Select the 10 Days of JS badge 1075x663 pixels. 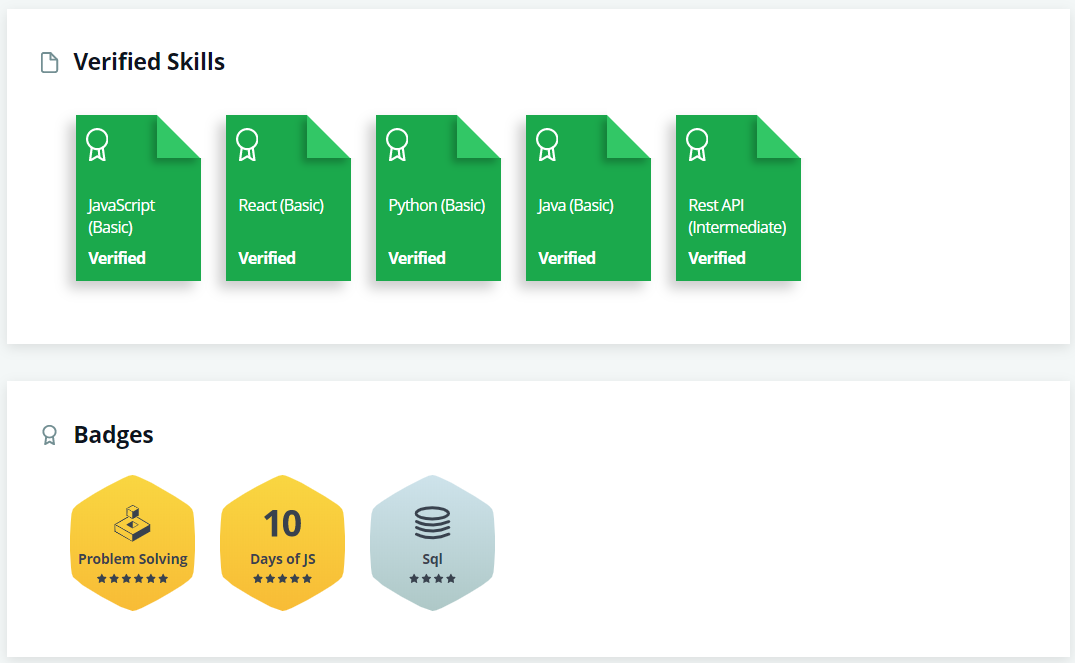tap(282, 541)
